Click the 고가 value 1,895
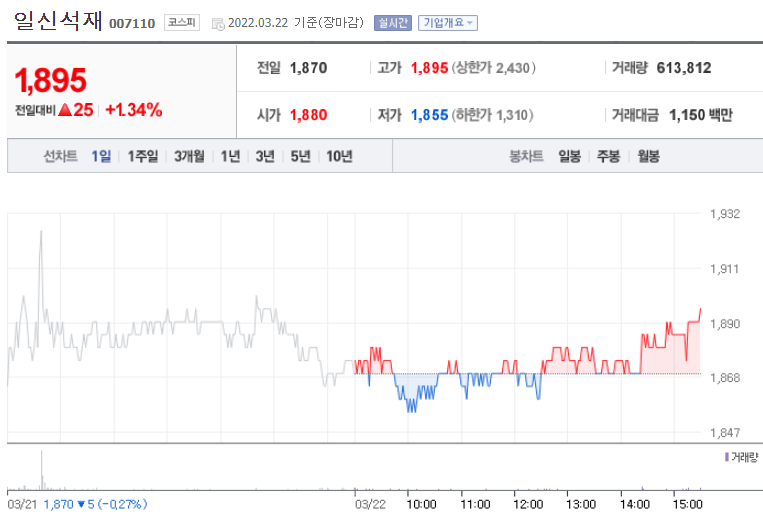The image size is (763, 525). [x=429, y=68]
